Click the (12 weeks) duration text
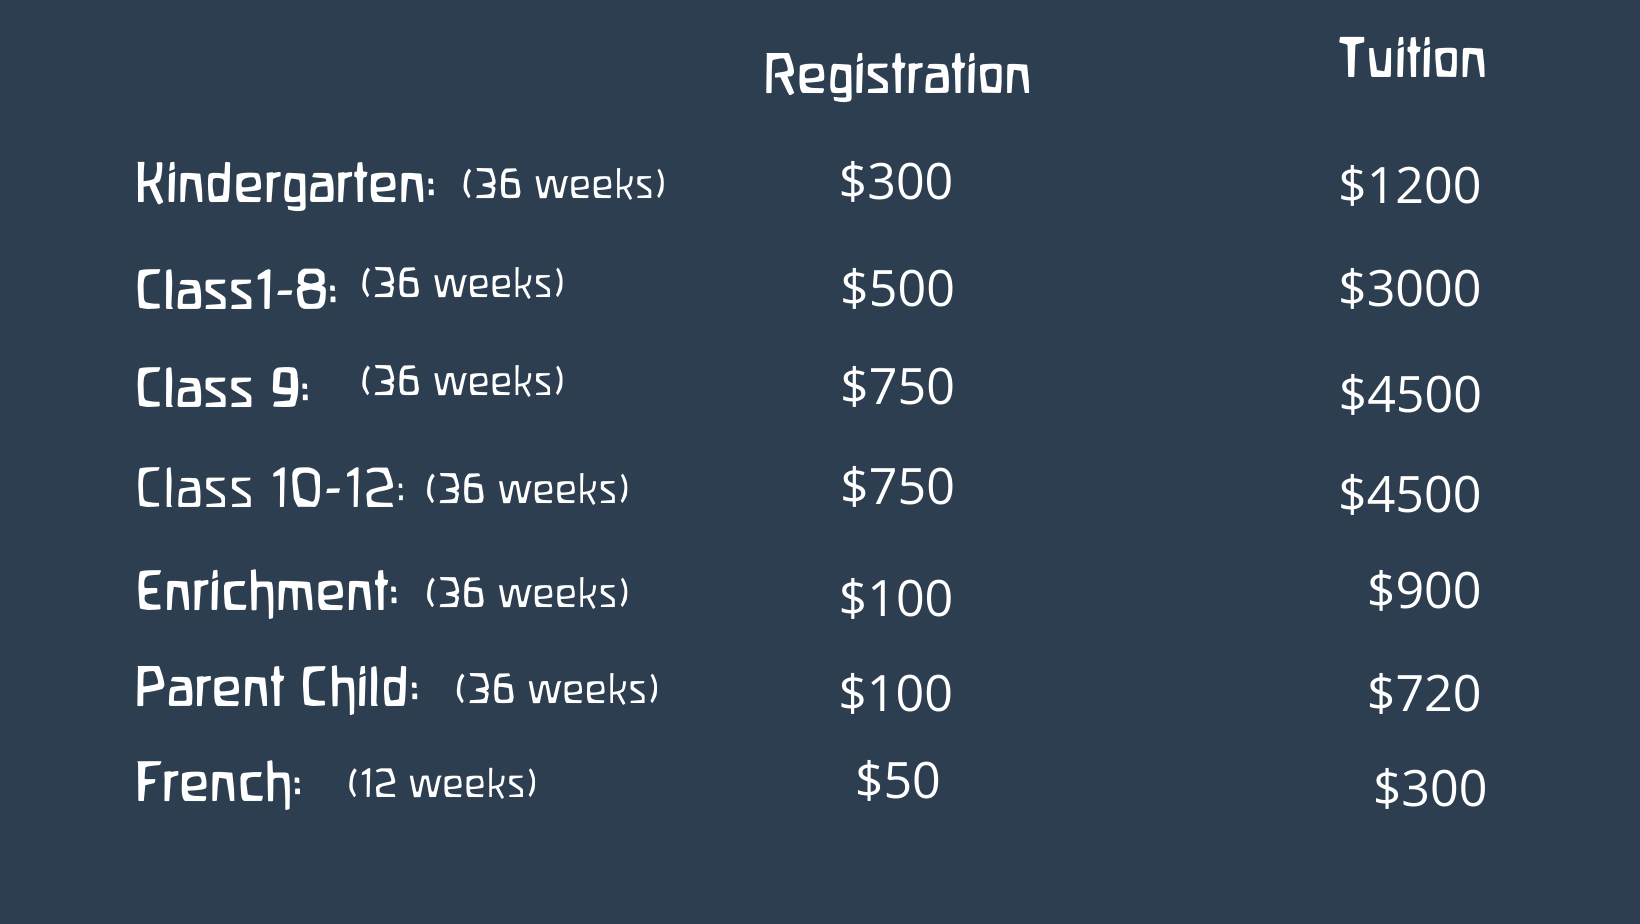Image resolution: width=1640 pixels, height=924 pixels. (x=442, y=783)
